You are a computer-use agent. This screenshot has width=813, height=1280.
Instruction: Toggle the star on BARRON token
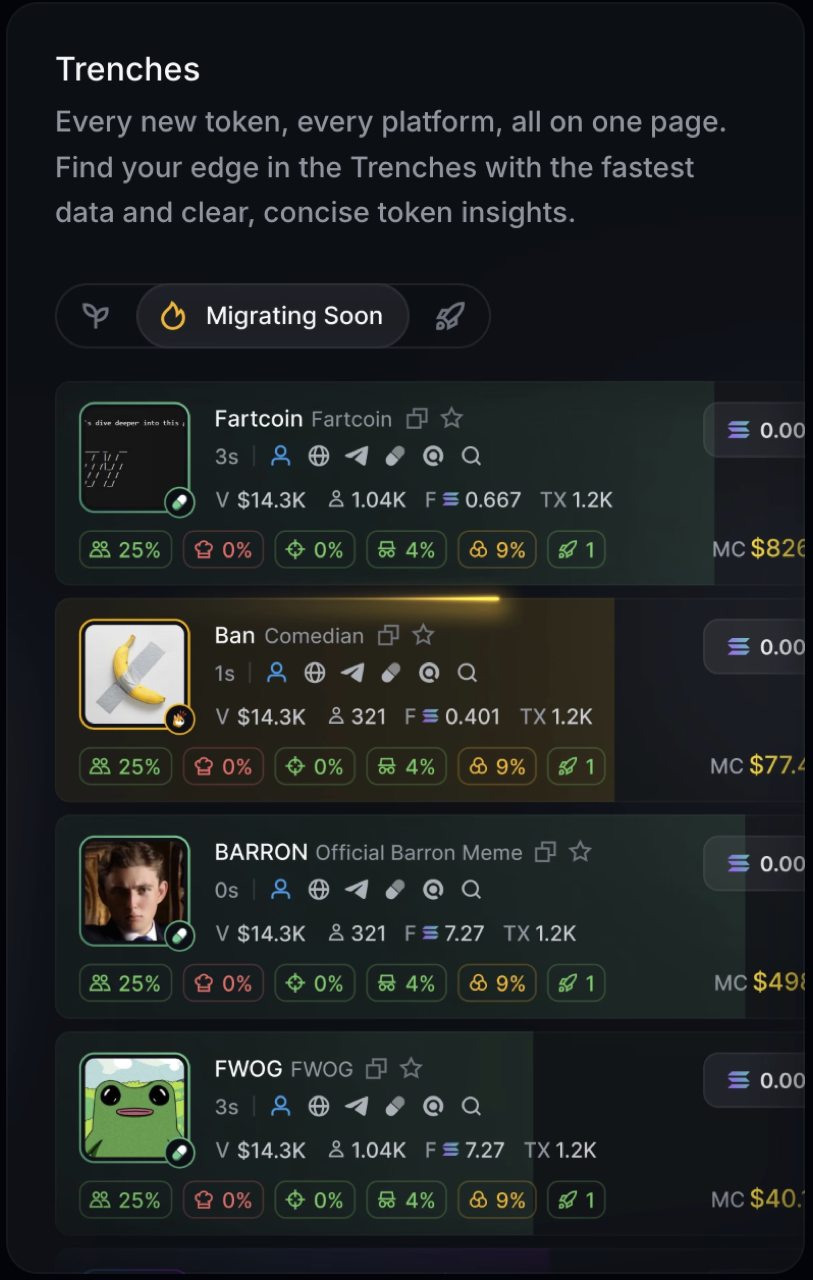580,852
